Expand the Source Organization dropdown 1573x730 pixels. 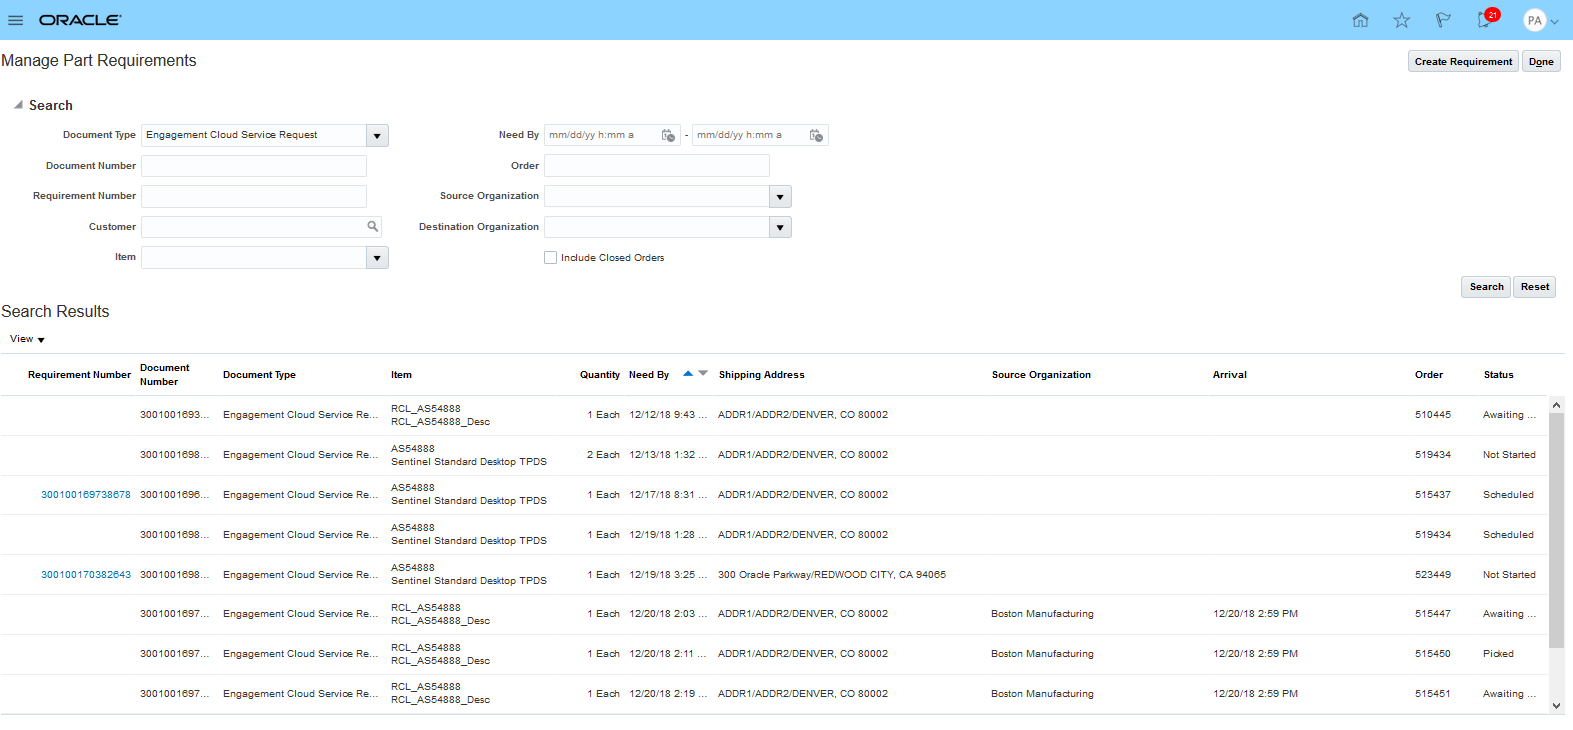point(780,197)
